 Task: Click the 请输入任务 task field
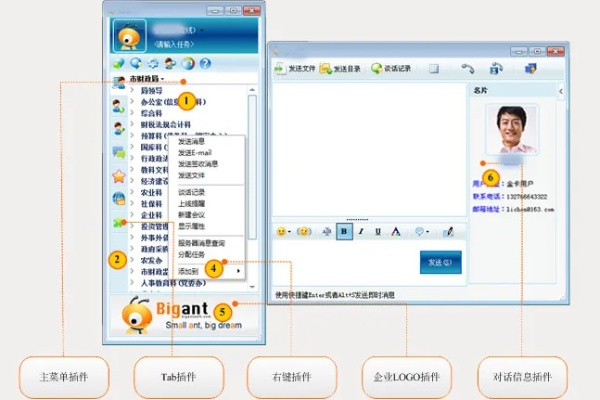(x=174, y=44)
